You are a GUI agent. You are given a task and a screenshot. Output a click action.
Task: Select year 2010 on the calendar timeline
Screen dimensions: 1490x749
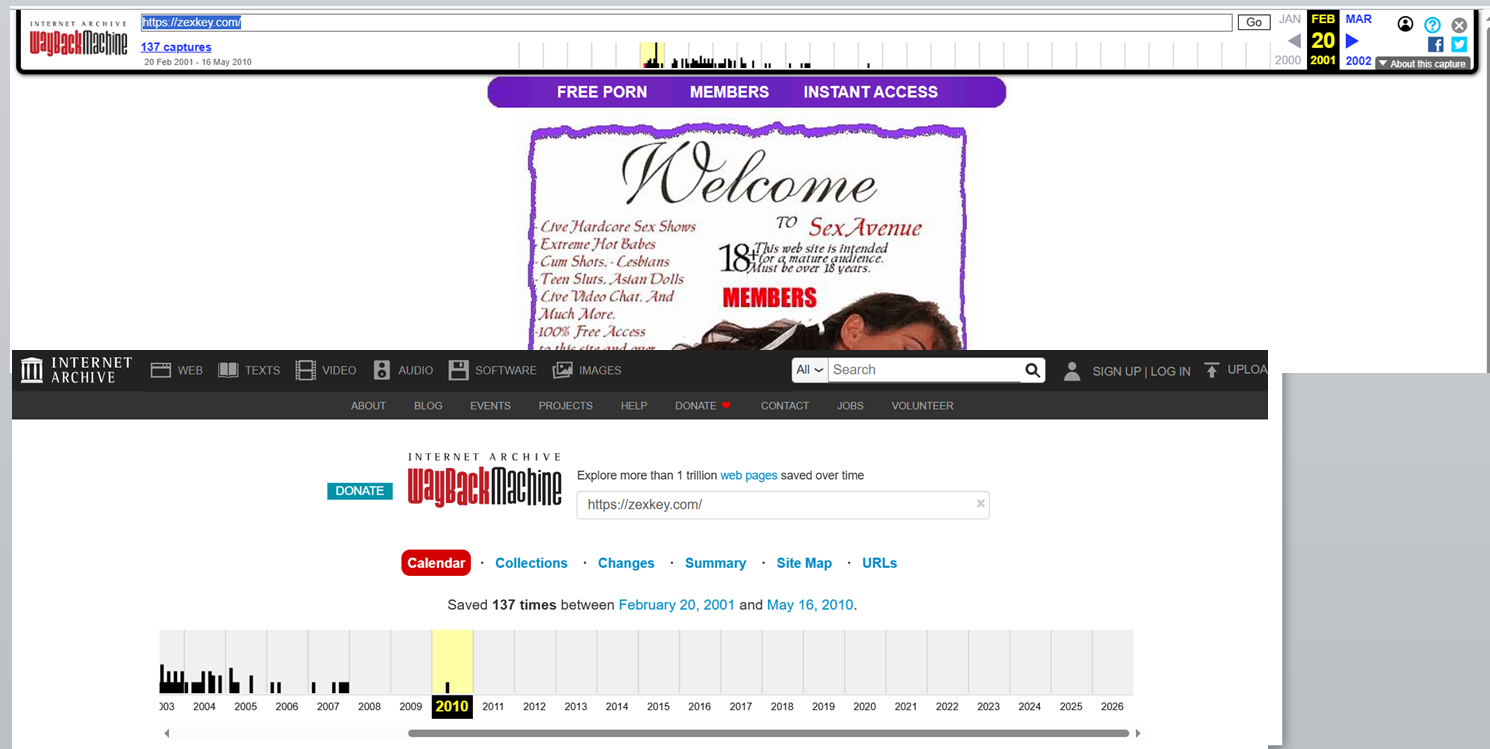point(452,706)
